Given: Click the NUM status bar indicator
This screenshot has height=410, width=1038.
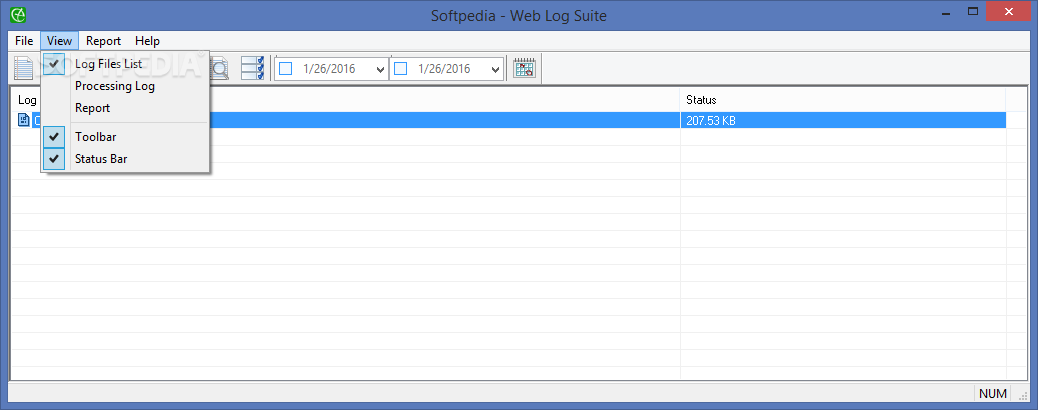Looking at the screenshot, I should [x=992, y=393].
